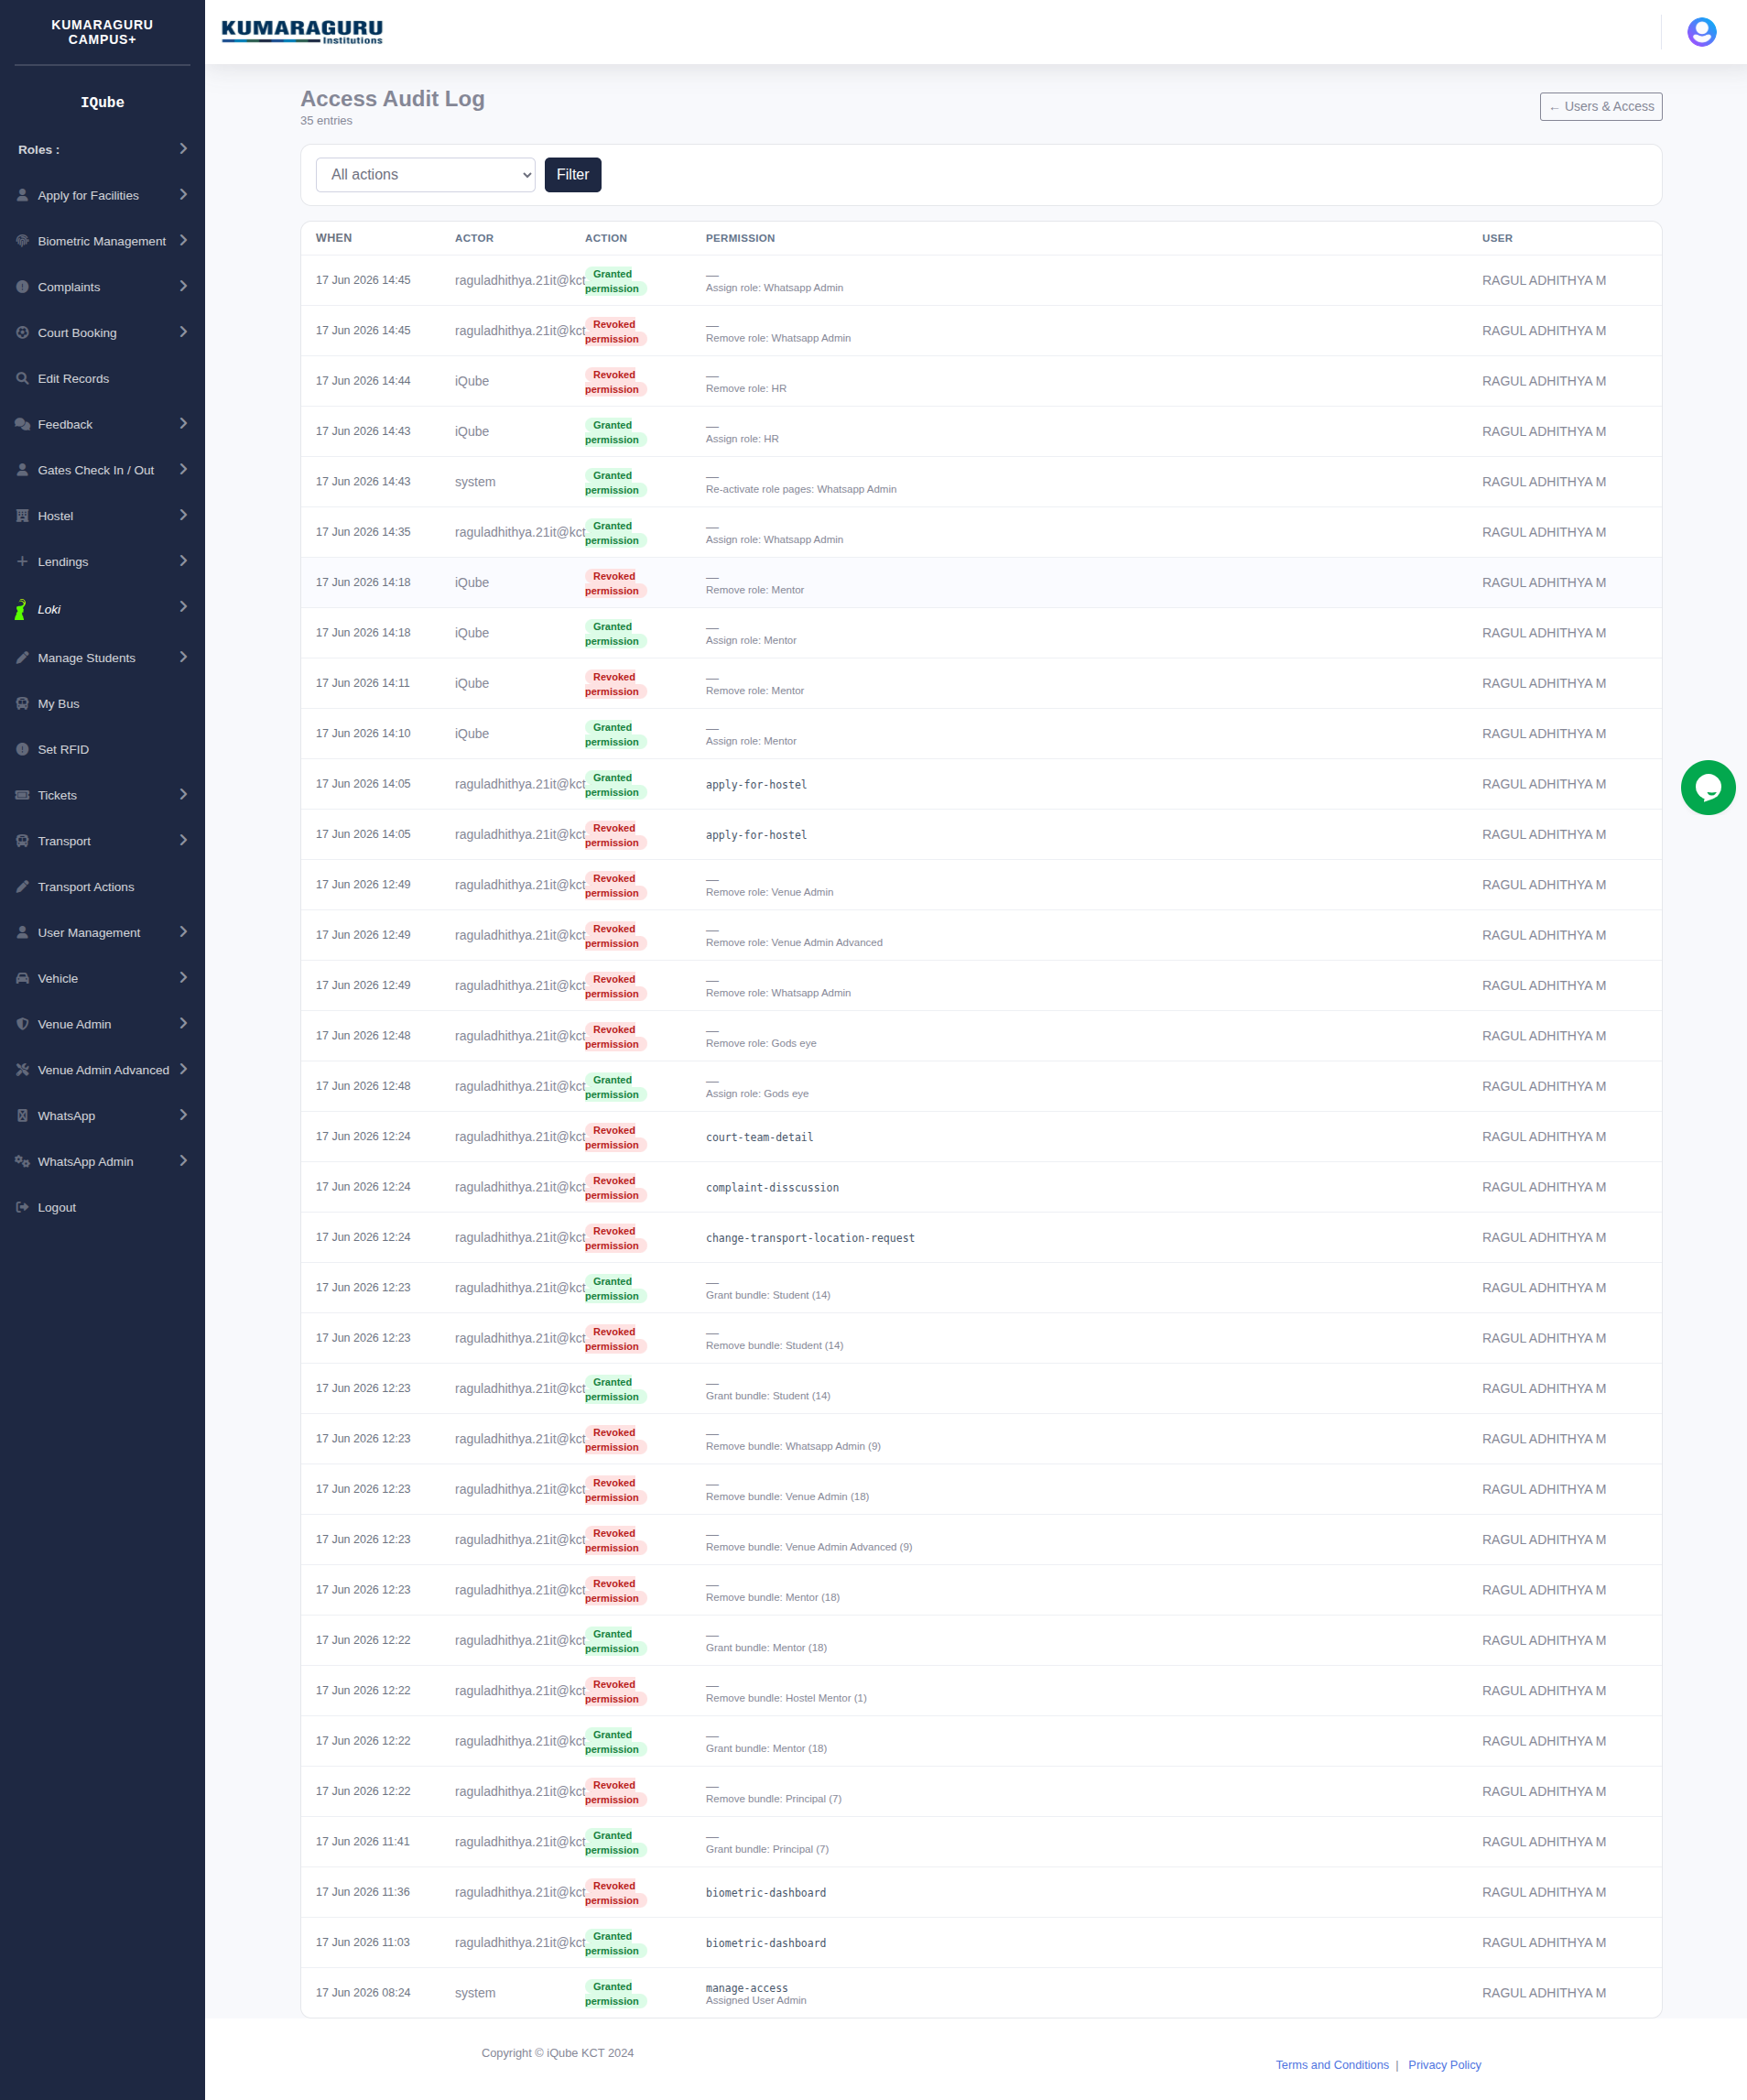The image size is (1747, 2100).
Task: Click the Court Booking ball icon
Action: [22, 333]
